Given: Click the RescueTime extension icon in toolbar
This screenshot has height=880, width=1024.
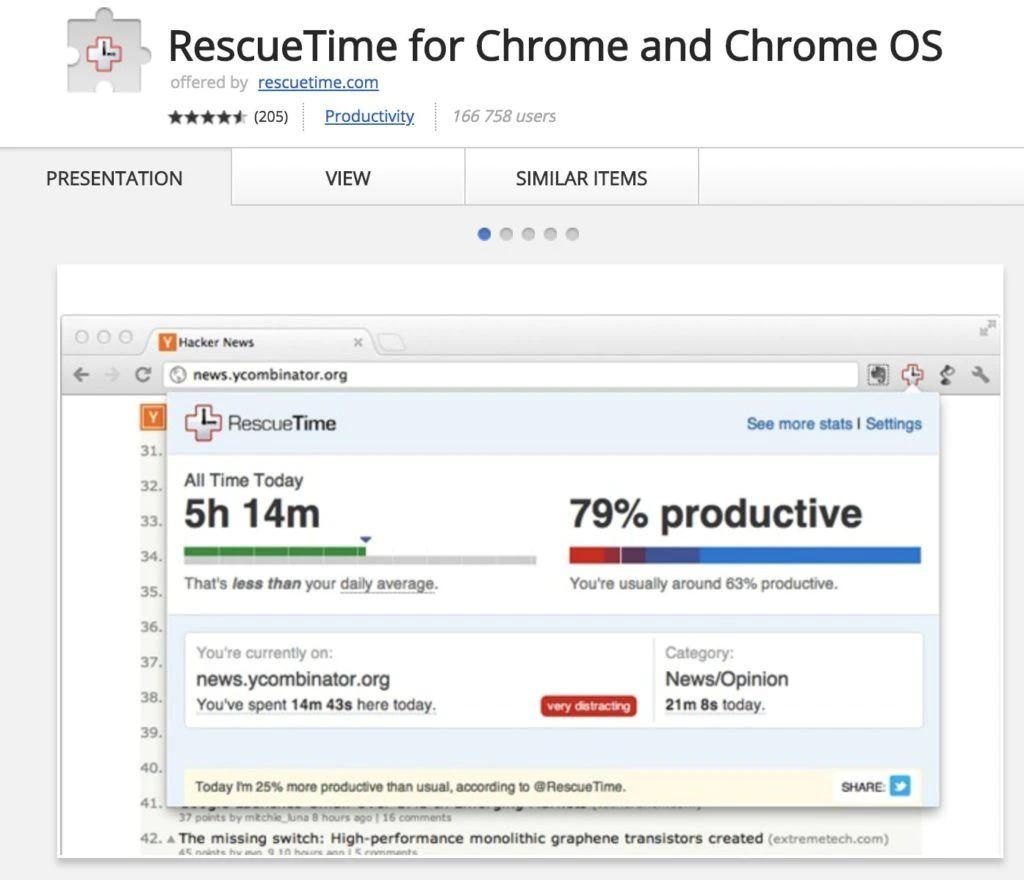Looking at the screenshot, I should (x=911, y=374).
